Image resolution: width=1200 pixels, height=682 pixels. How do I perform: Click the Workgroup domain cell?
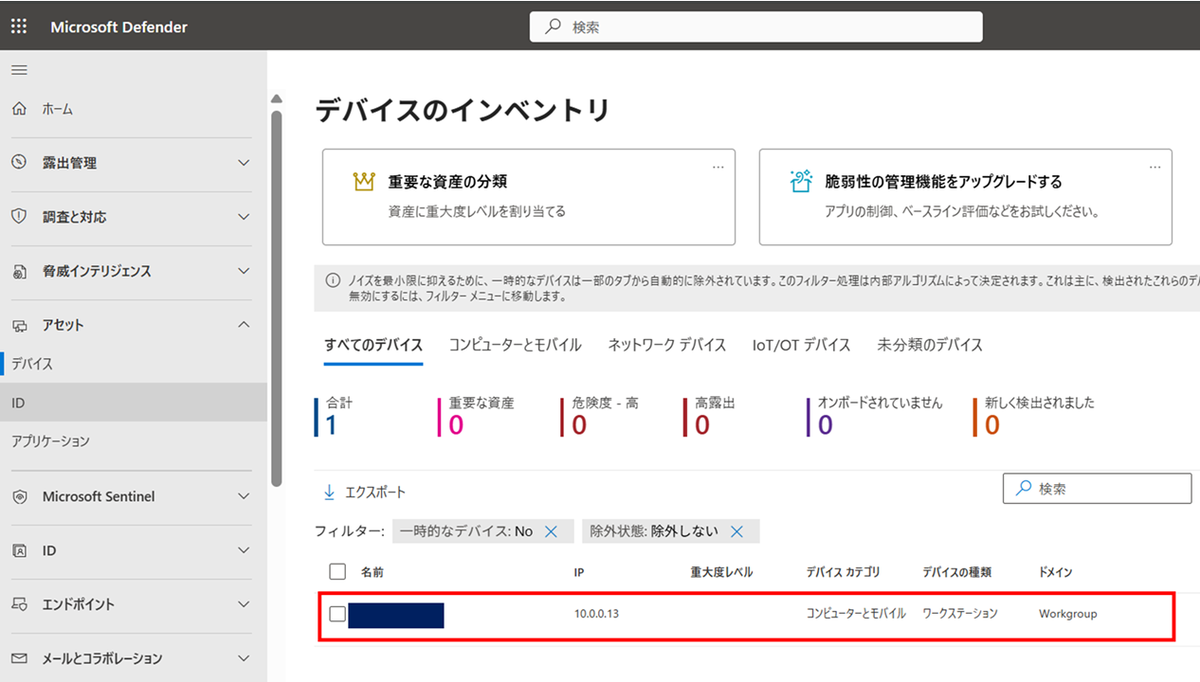point(1068,613)
